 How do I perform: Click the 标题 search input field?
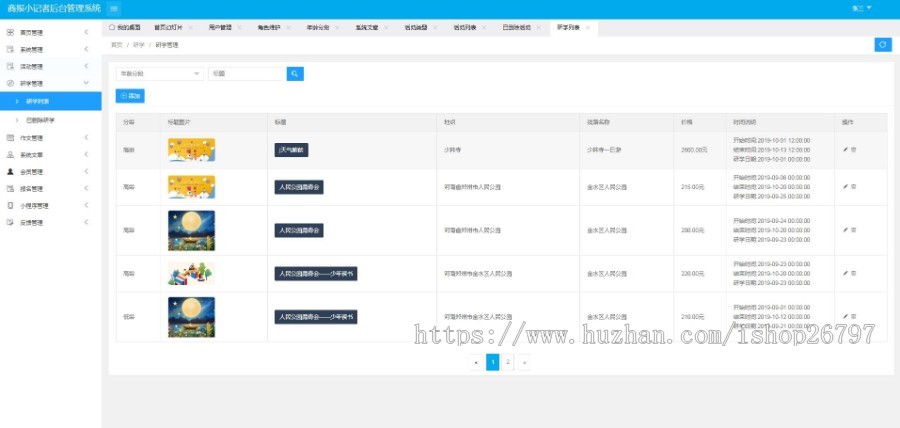[247, 74]
